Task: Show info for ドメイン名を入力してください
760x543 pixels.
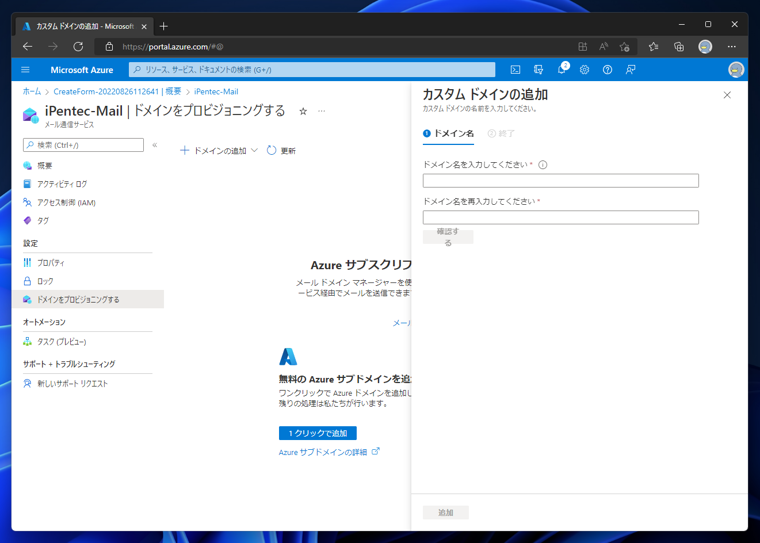Action: [543, 165]
